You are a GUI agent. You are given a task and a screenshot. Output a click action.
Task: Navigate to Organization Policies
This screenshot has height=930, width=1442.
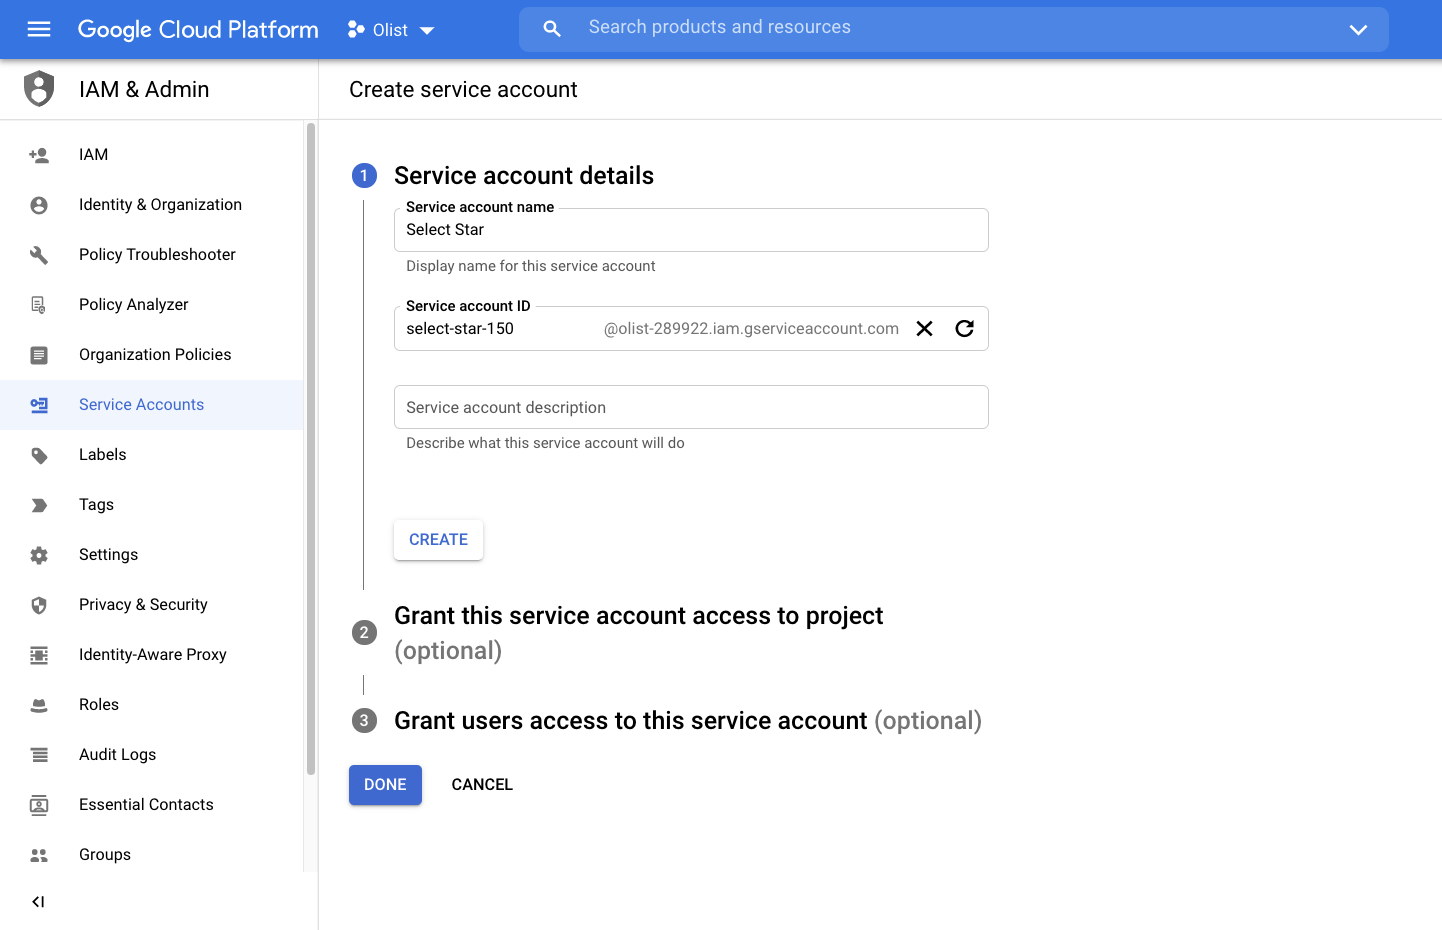coord(151,355)
